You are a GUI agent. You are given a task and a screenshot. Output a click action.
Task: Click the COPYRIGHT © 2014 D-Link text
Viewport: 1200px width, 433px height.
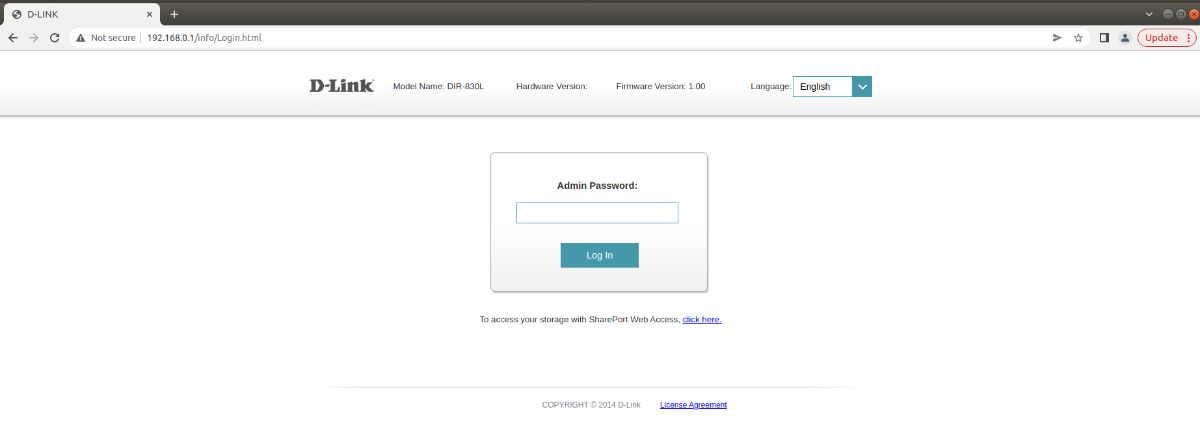(591, 405)
